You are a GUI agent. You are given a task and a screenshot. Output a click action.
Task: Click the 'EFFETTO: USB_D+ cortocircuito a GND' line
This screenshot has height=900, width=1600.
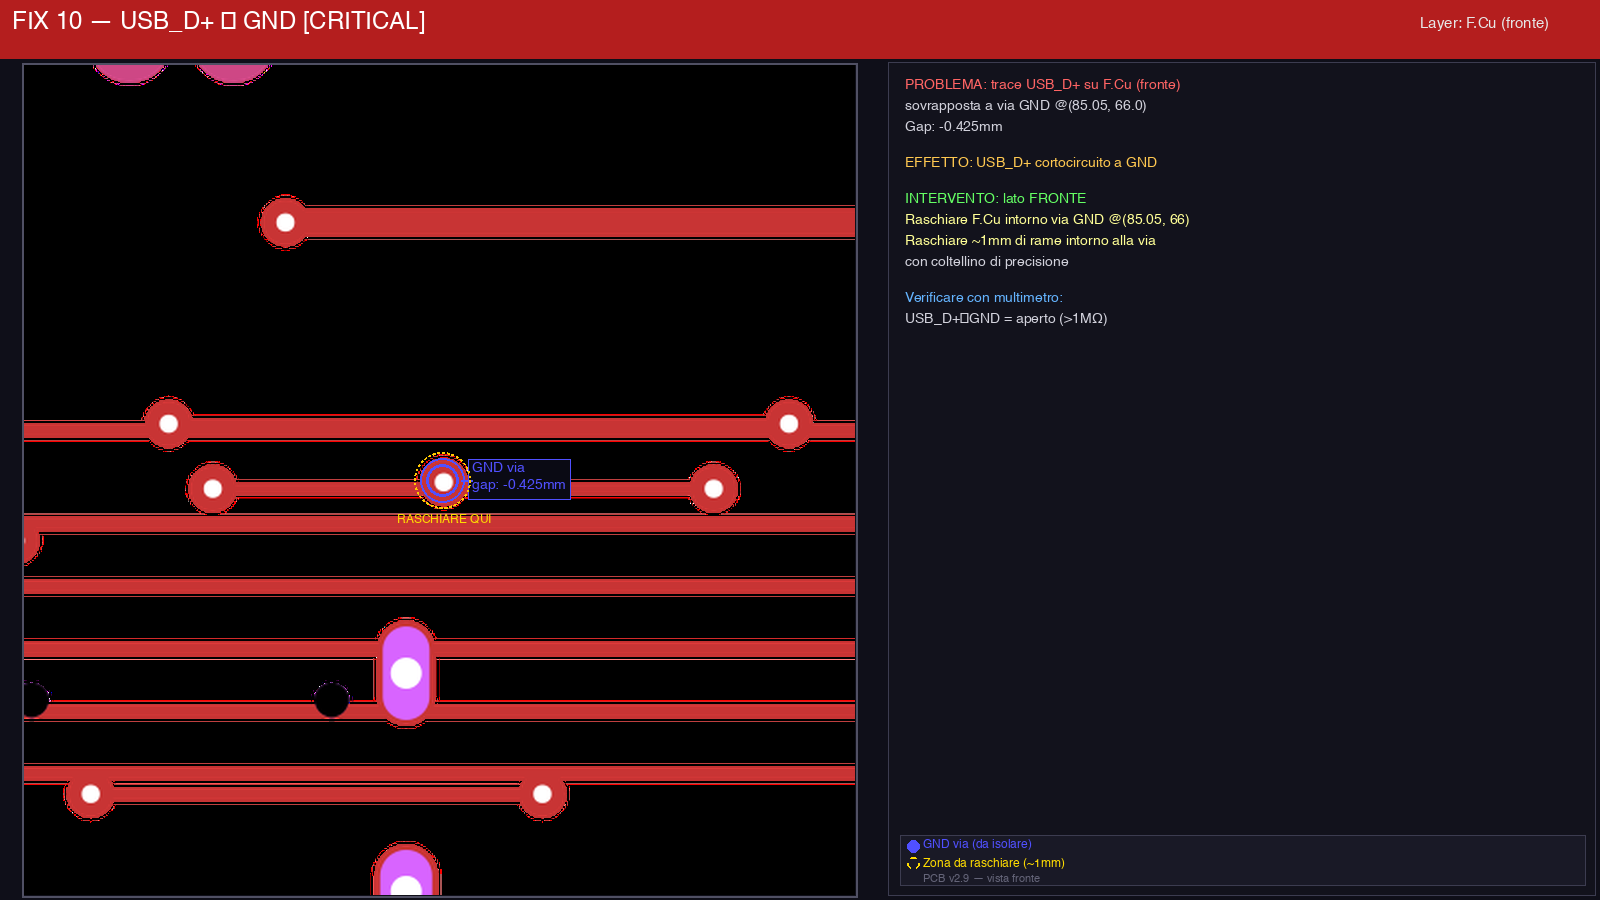1030,163
